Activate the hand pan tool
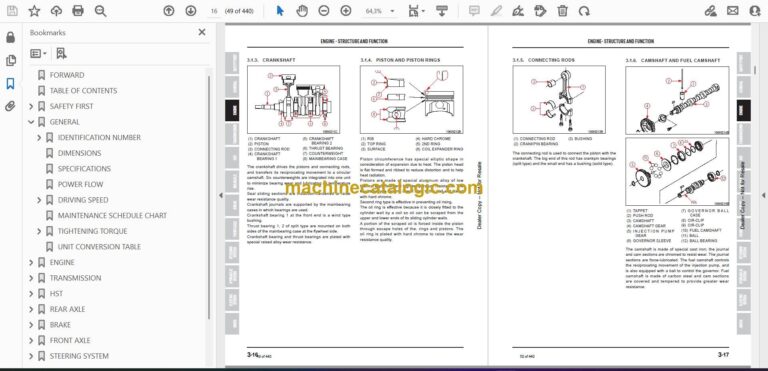This screenshot has height=371, width=768. 302,11
